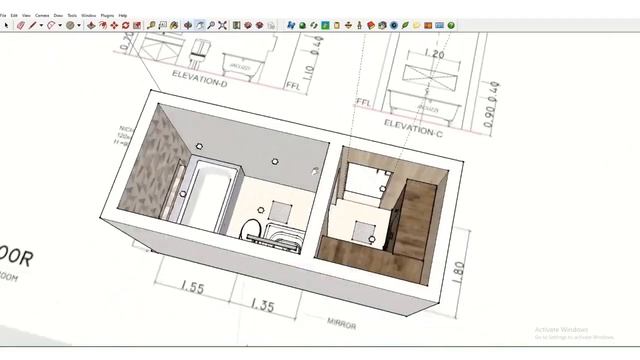Open the Window menu
Viewport: 640px width, 360px height.
pyautogui.click(x=89, y=16)
